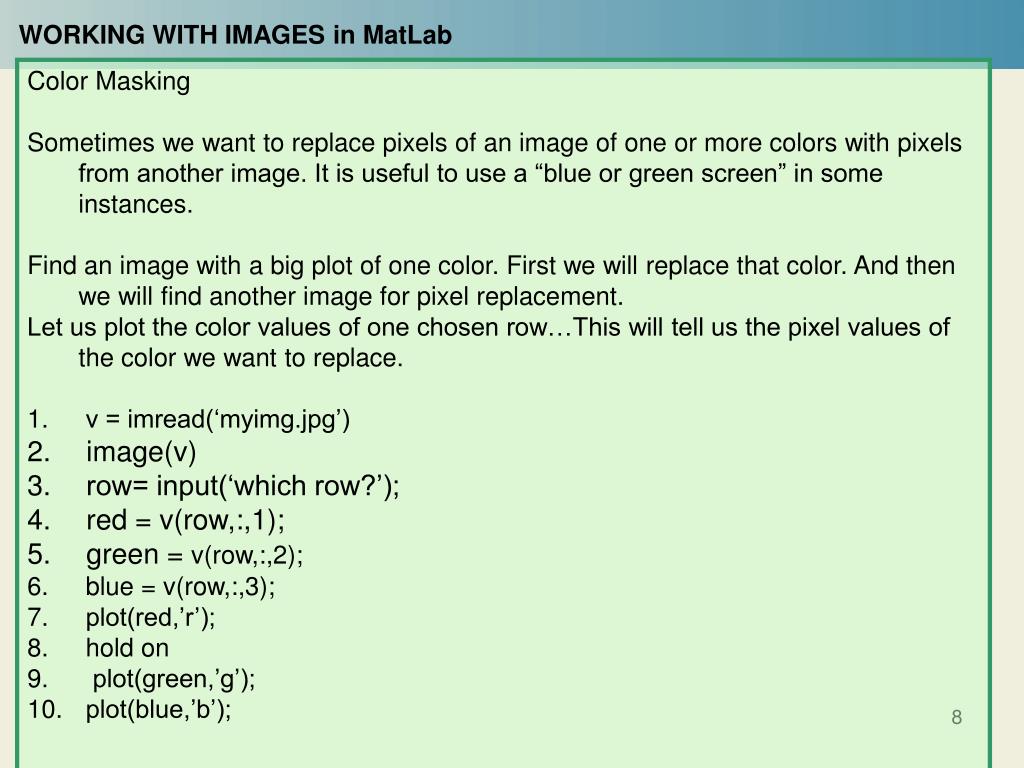Click the hold on command line
This screenshot has width=1024, height=768.
(x=127, y=648)
